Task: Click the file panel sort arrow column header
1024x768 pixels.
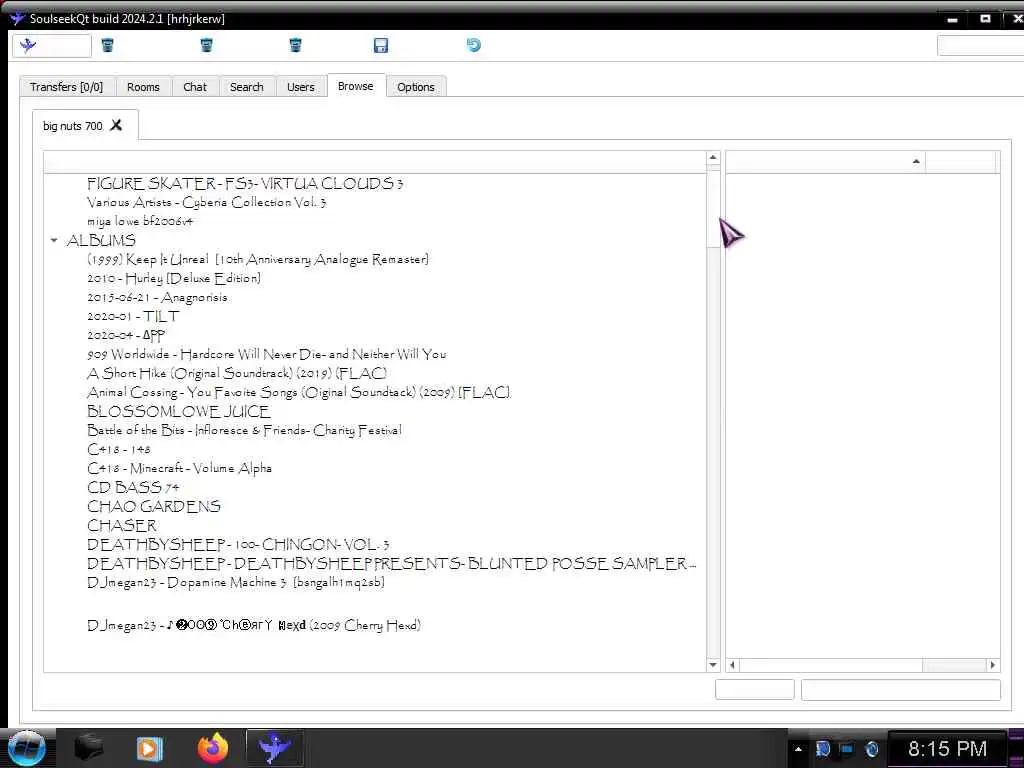Action: coord(825,161)
